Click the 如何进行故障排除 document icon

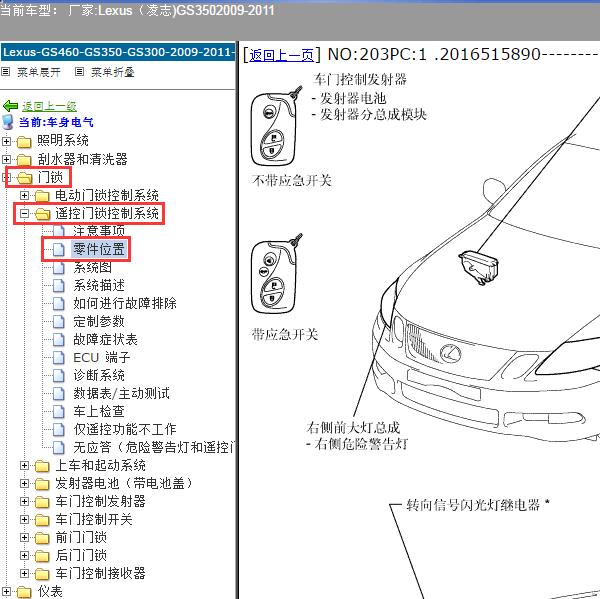tap(59, 304)
